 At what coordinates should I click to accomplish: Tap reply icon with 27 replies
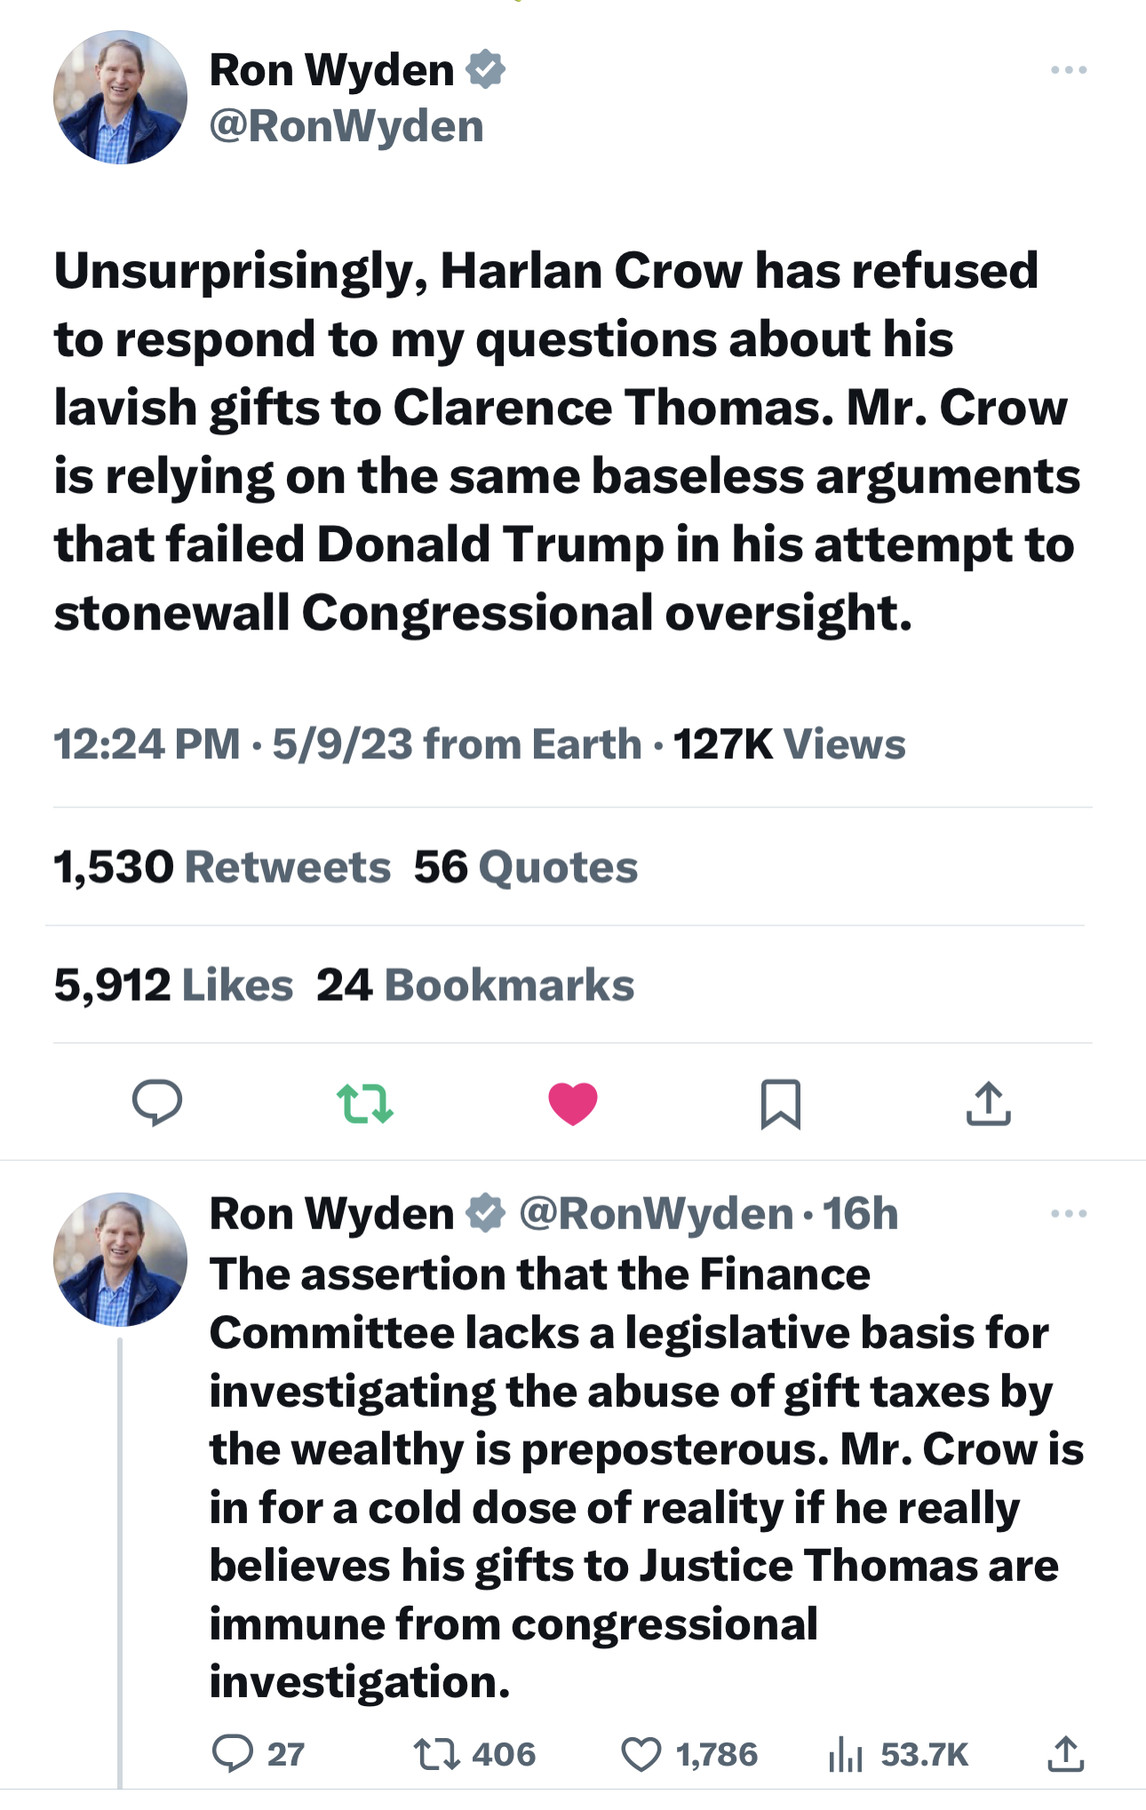click(233, 1754)
